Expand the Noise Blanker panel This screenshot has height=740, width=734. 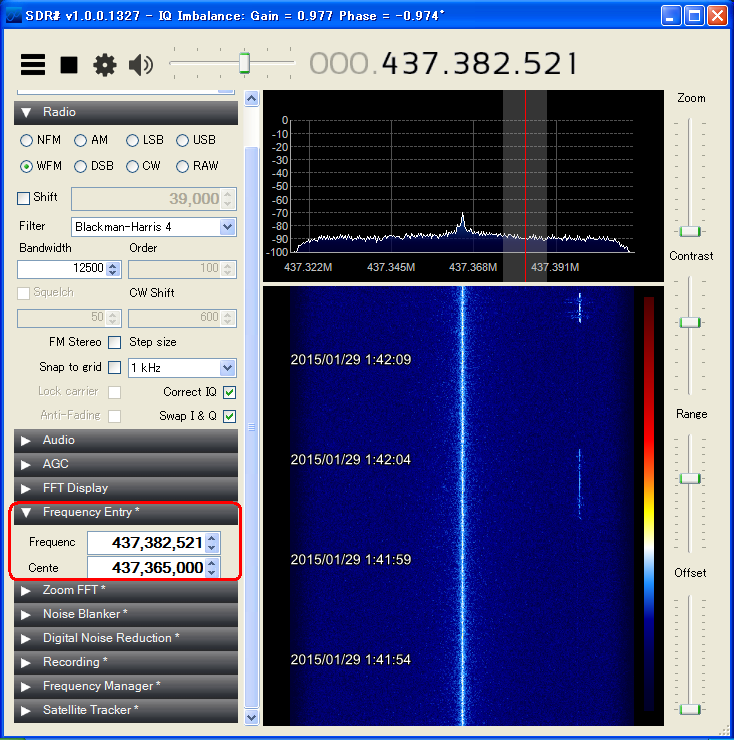click(126, 614)
